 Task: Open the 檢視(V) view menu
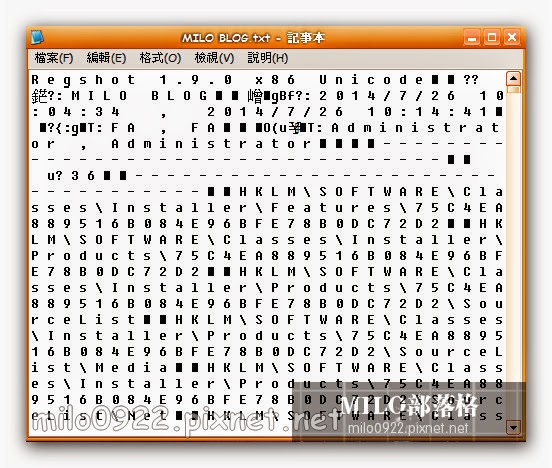[x=214, y=58]
